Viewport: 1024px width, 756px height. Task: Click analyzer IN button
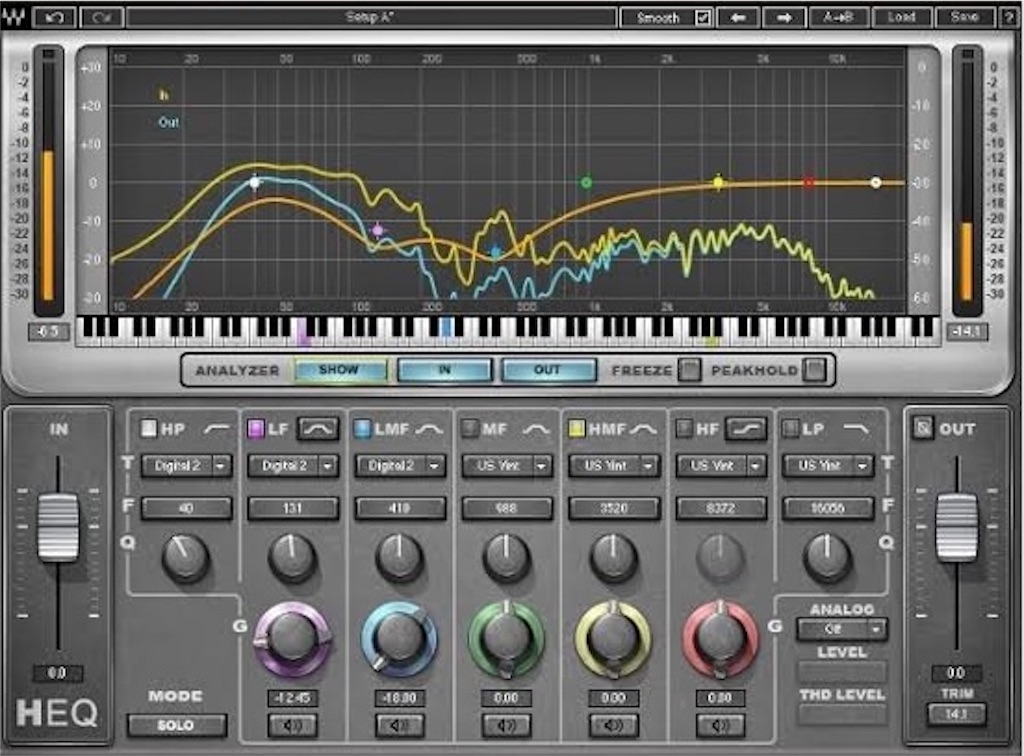click(x=444, y=370)
